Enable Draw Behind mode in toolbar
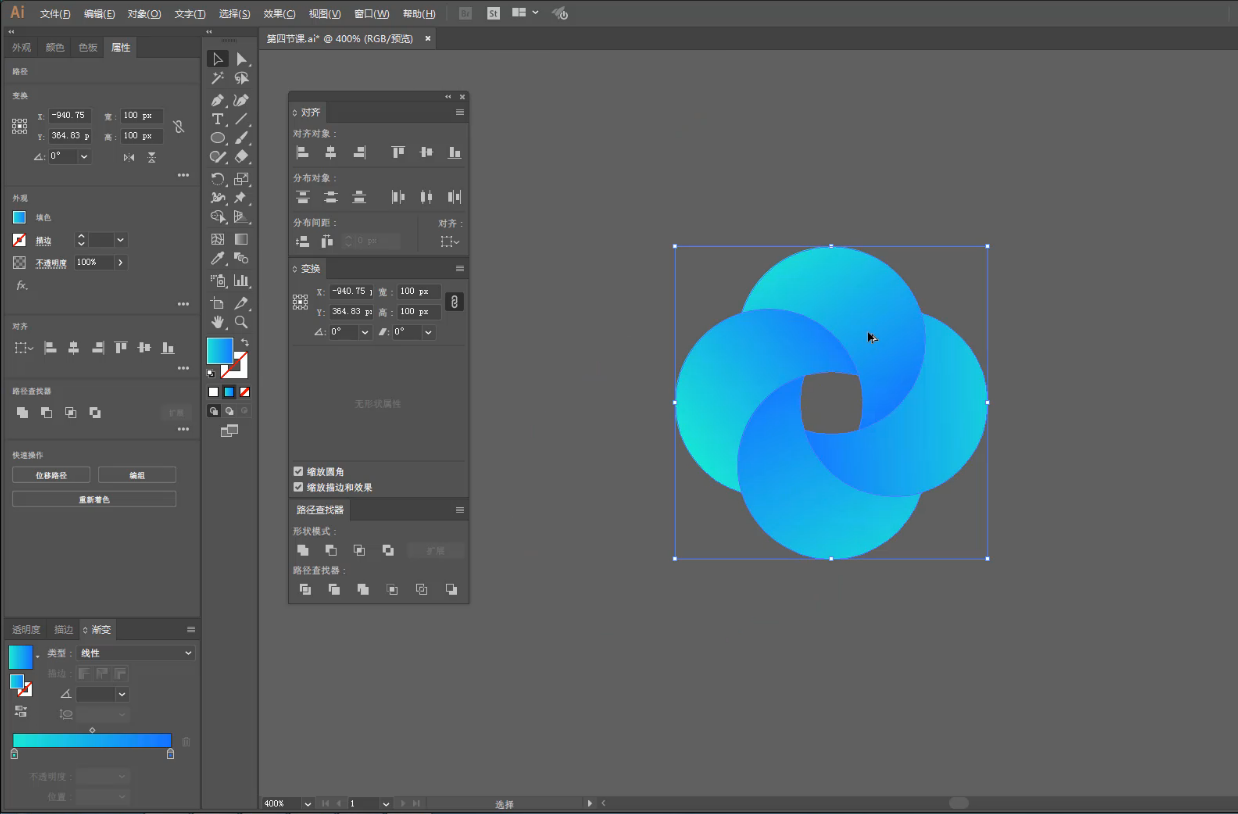 click(x=229, y=411)
